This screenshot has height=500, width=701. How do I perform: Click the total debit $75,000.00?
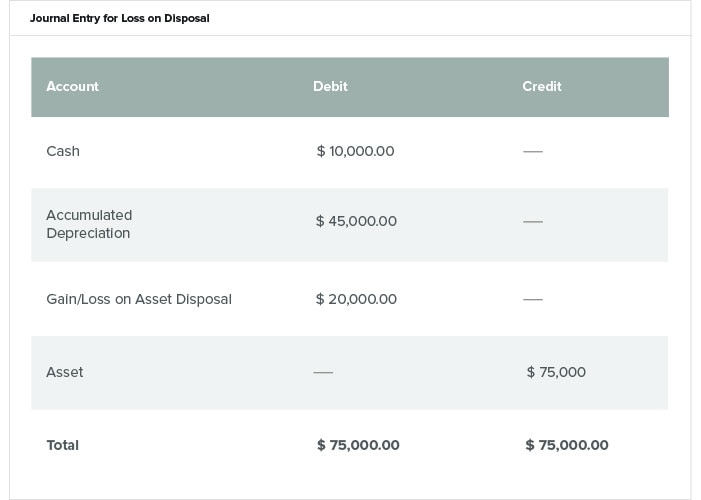(x=358, y=445)
